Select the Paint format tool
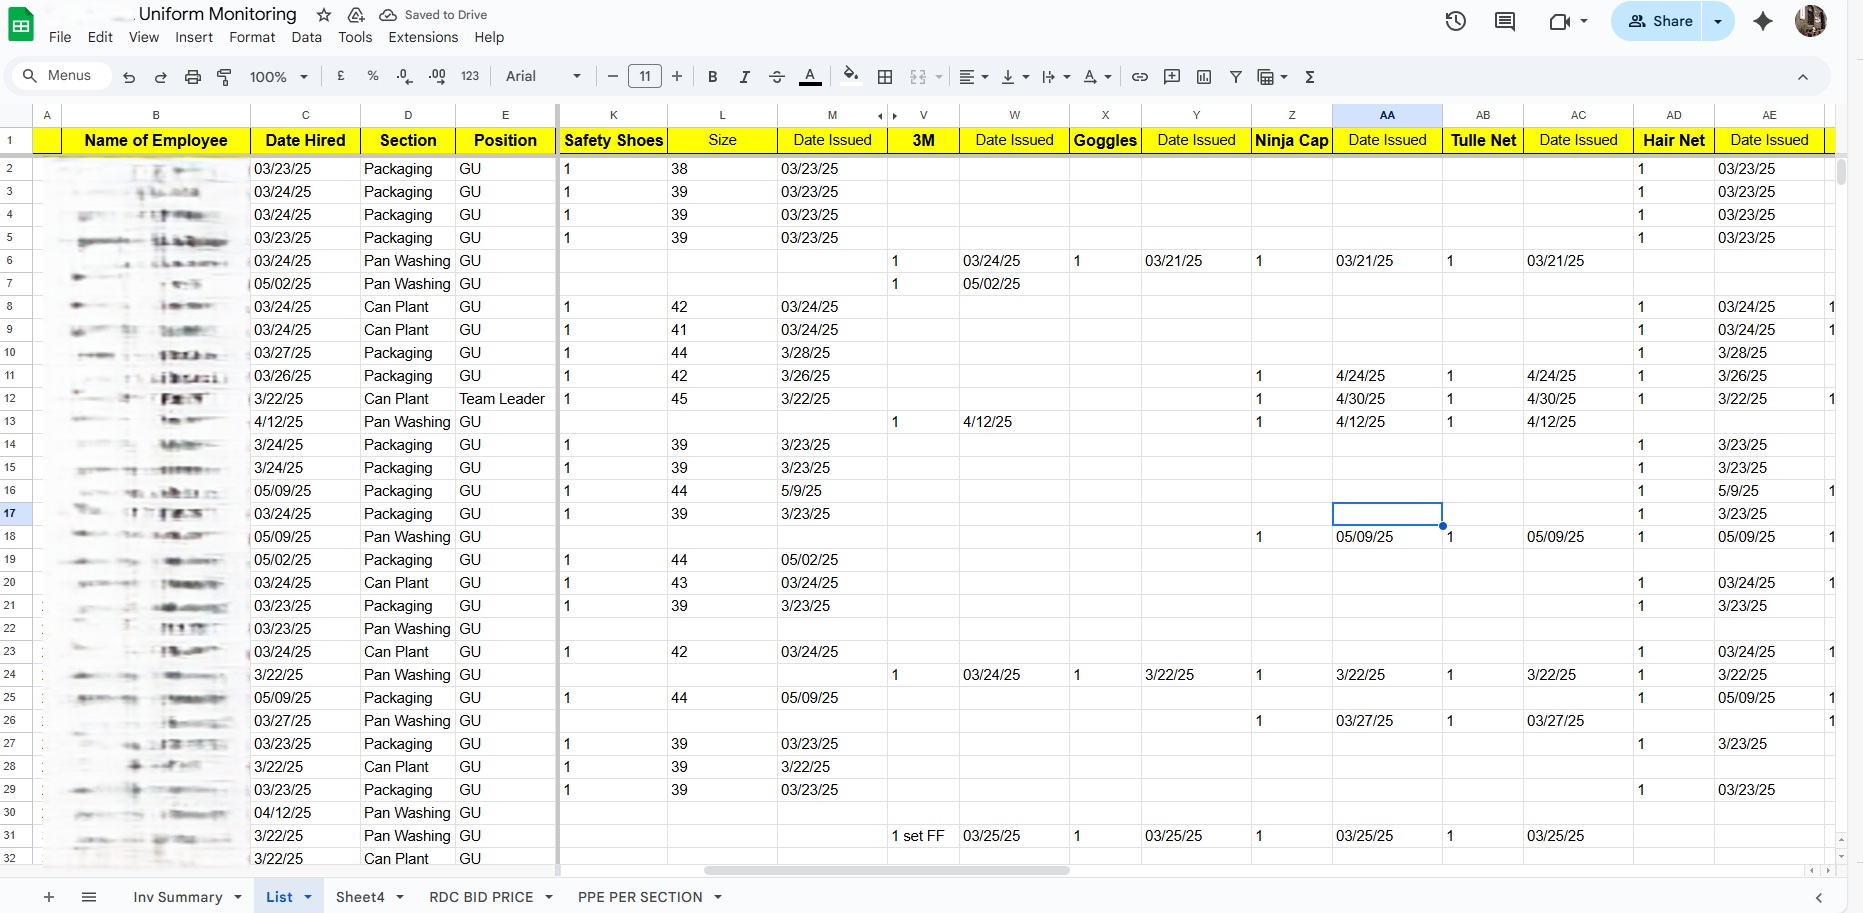The height and width of the screenshot is (913, 1863). tap(225, 77)
